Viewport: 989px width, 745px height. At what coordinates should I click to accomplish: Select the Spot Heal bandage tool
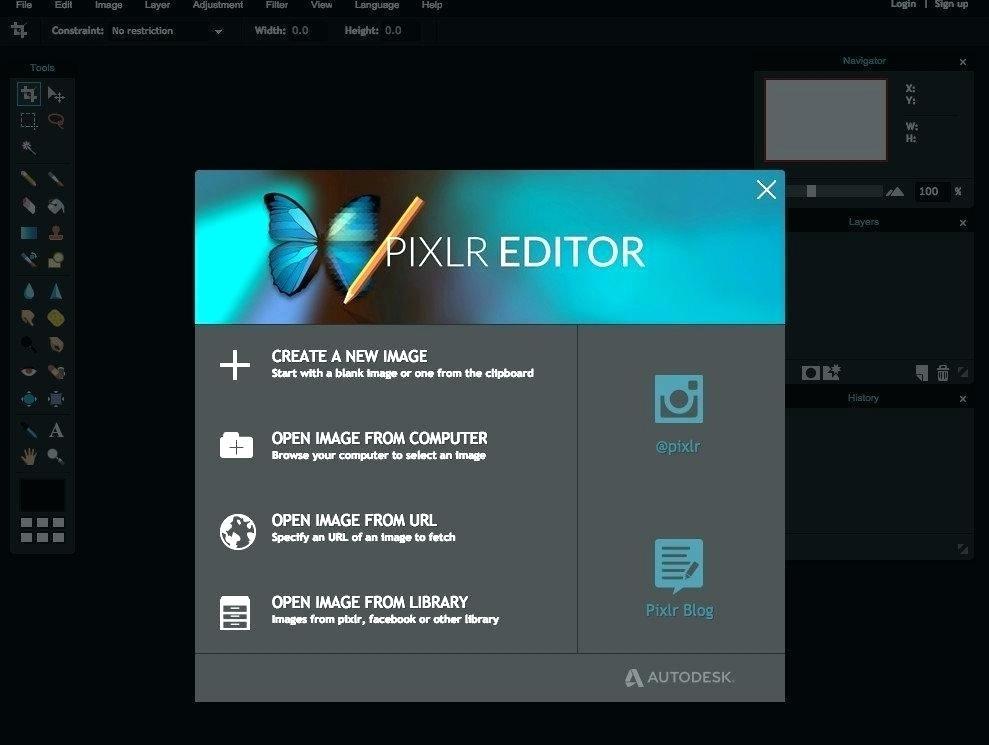(x=56, y=372)
